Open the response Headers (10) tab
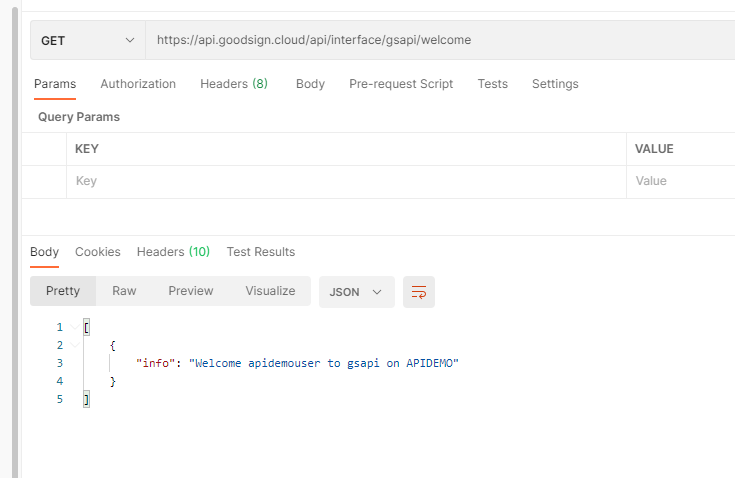The width and height of the screenshot is (735, 478). point(173,252)
